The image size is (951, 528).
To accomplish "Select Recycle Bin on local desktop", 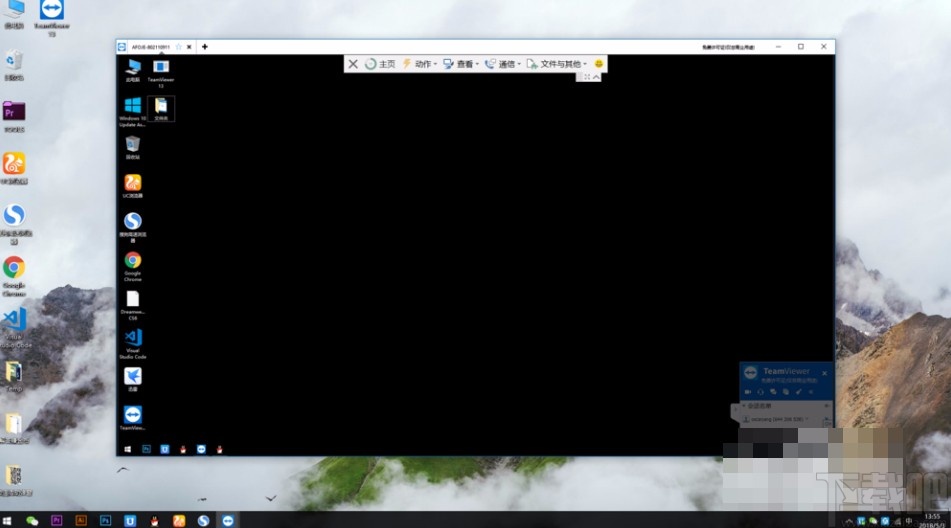I will [14, 65].
